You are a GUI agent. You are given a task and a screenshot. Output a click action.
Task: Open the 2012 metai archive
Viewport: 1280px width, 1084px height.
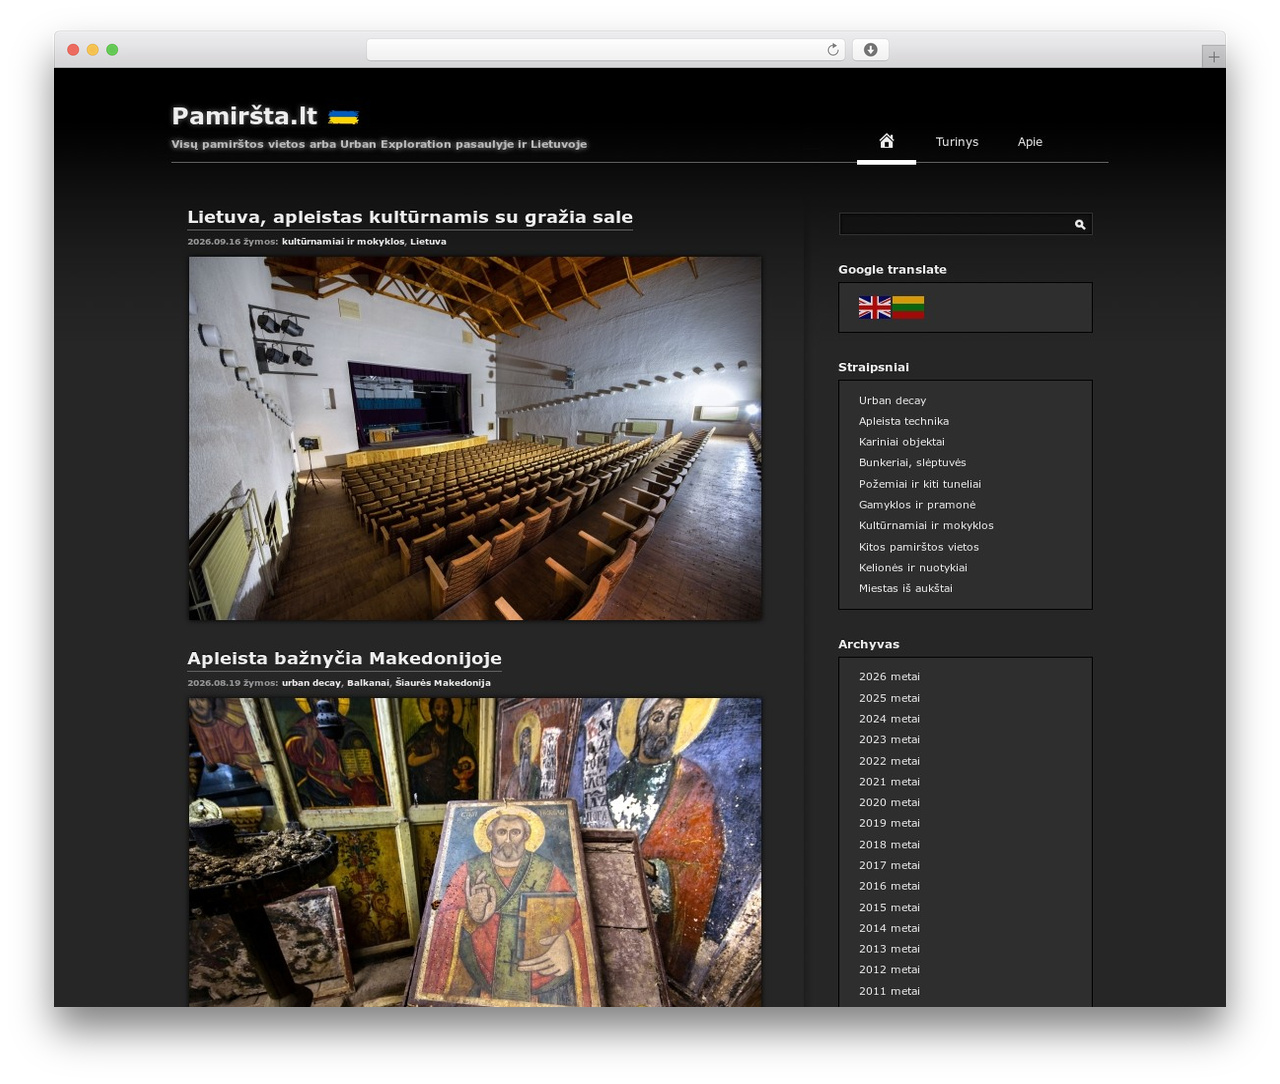coord(889,970)
